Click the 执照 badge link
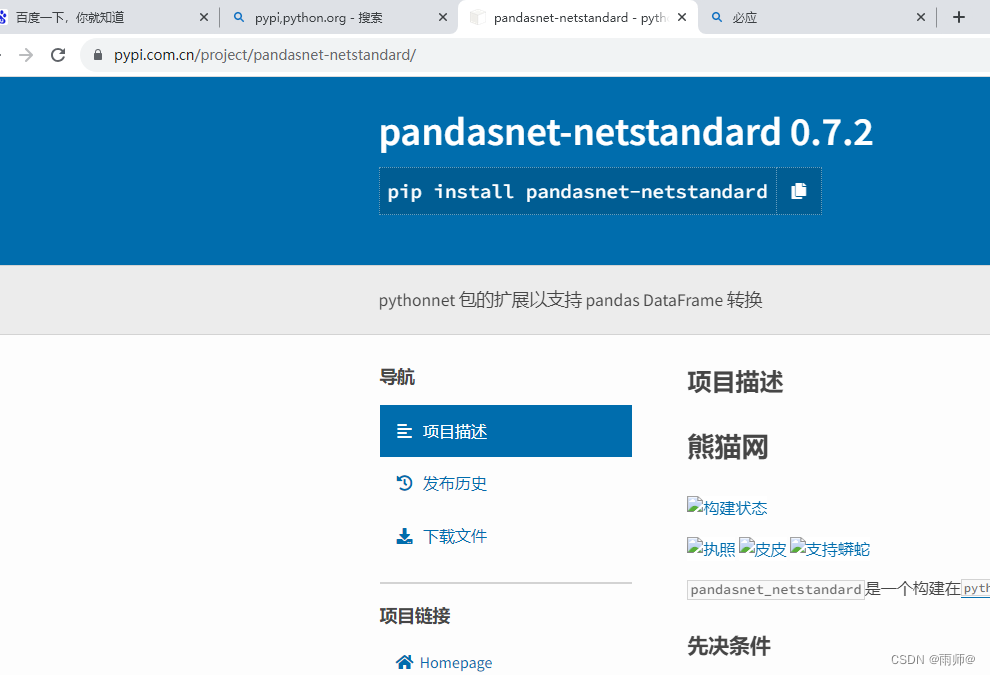 click(711, 548)
